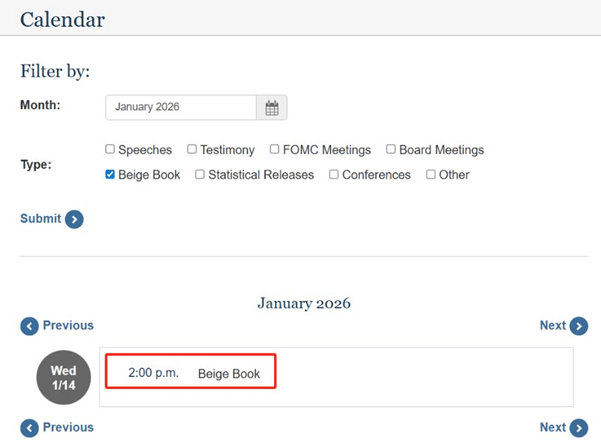Select the Wed 1/14 date circle
The width and height of the screenshot is (601, 443).
[x=63, y=377]
